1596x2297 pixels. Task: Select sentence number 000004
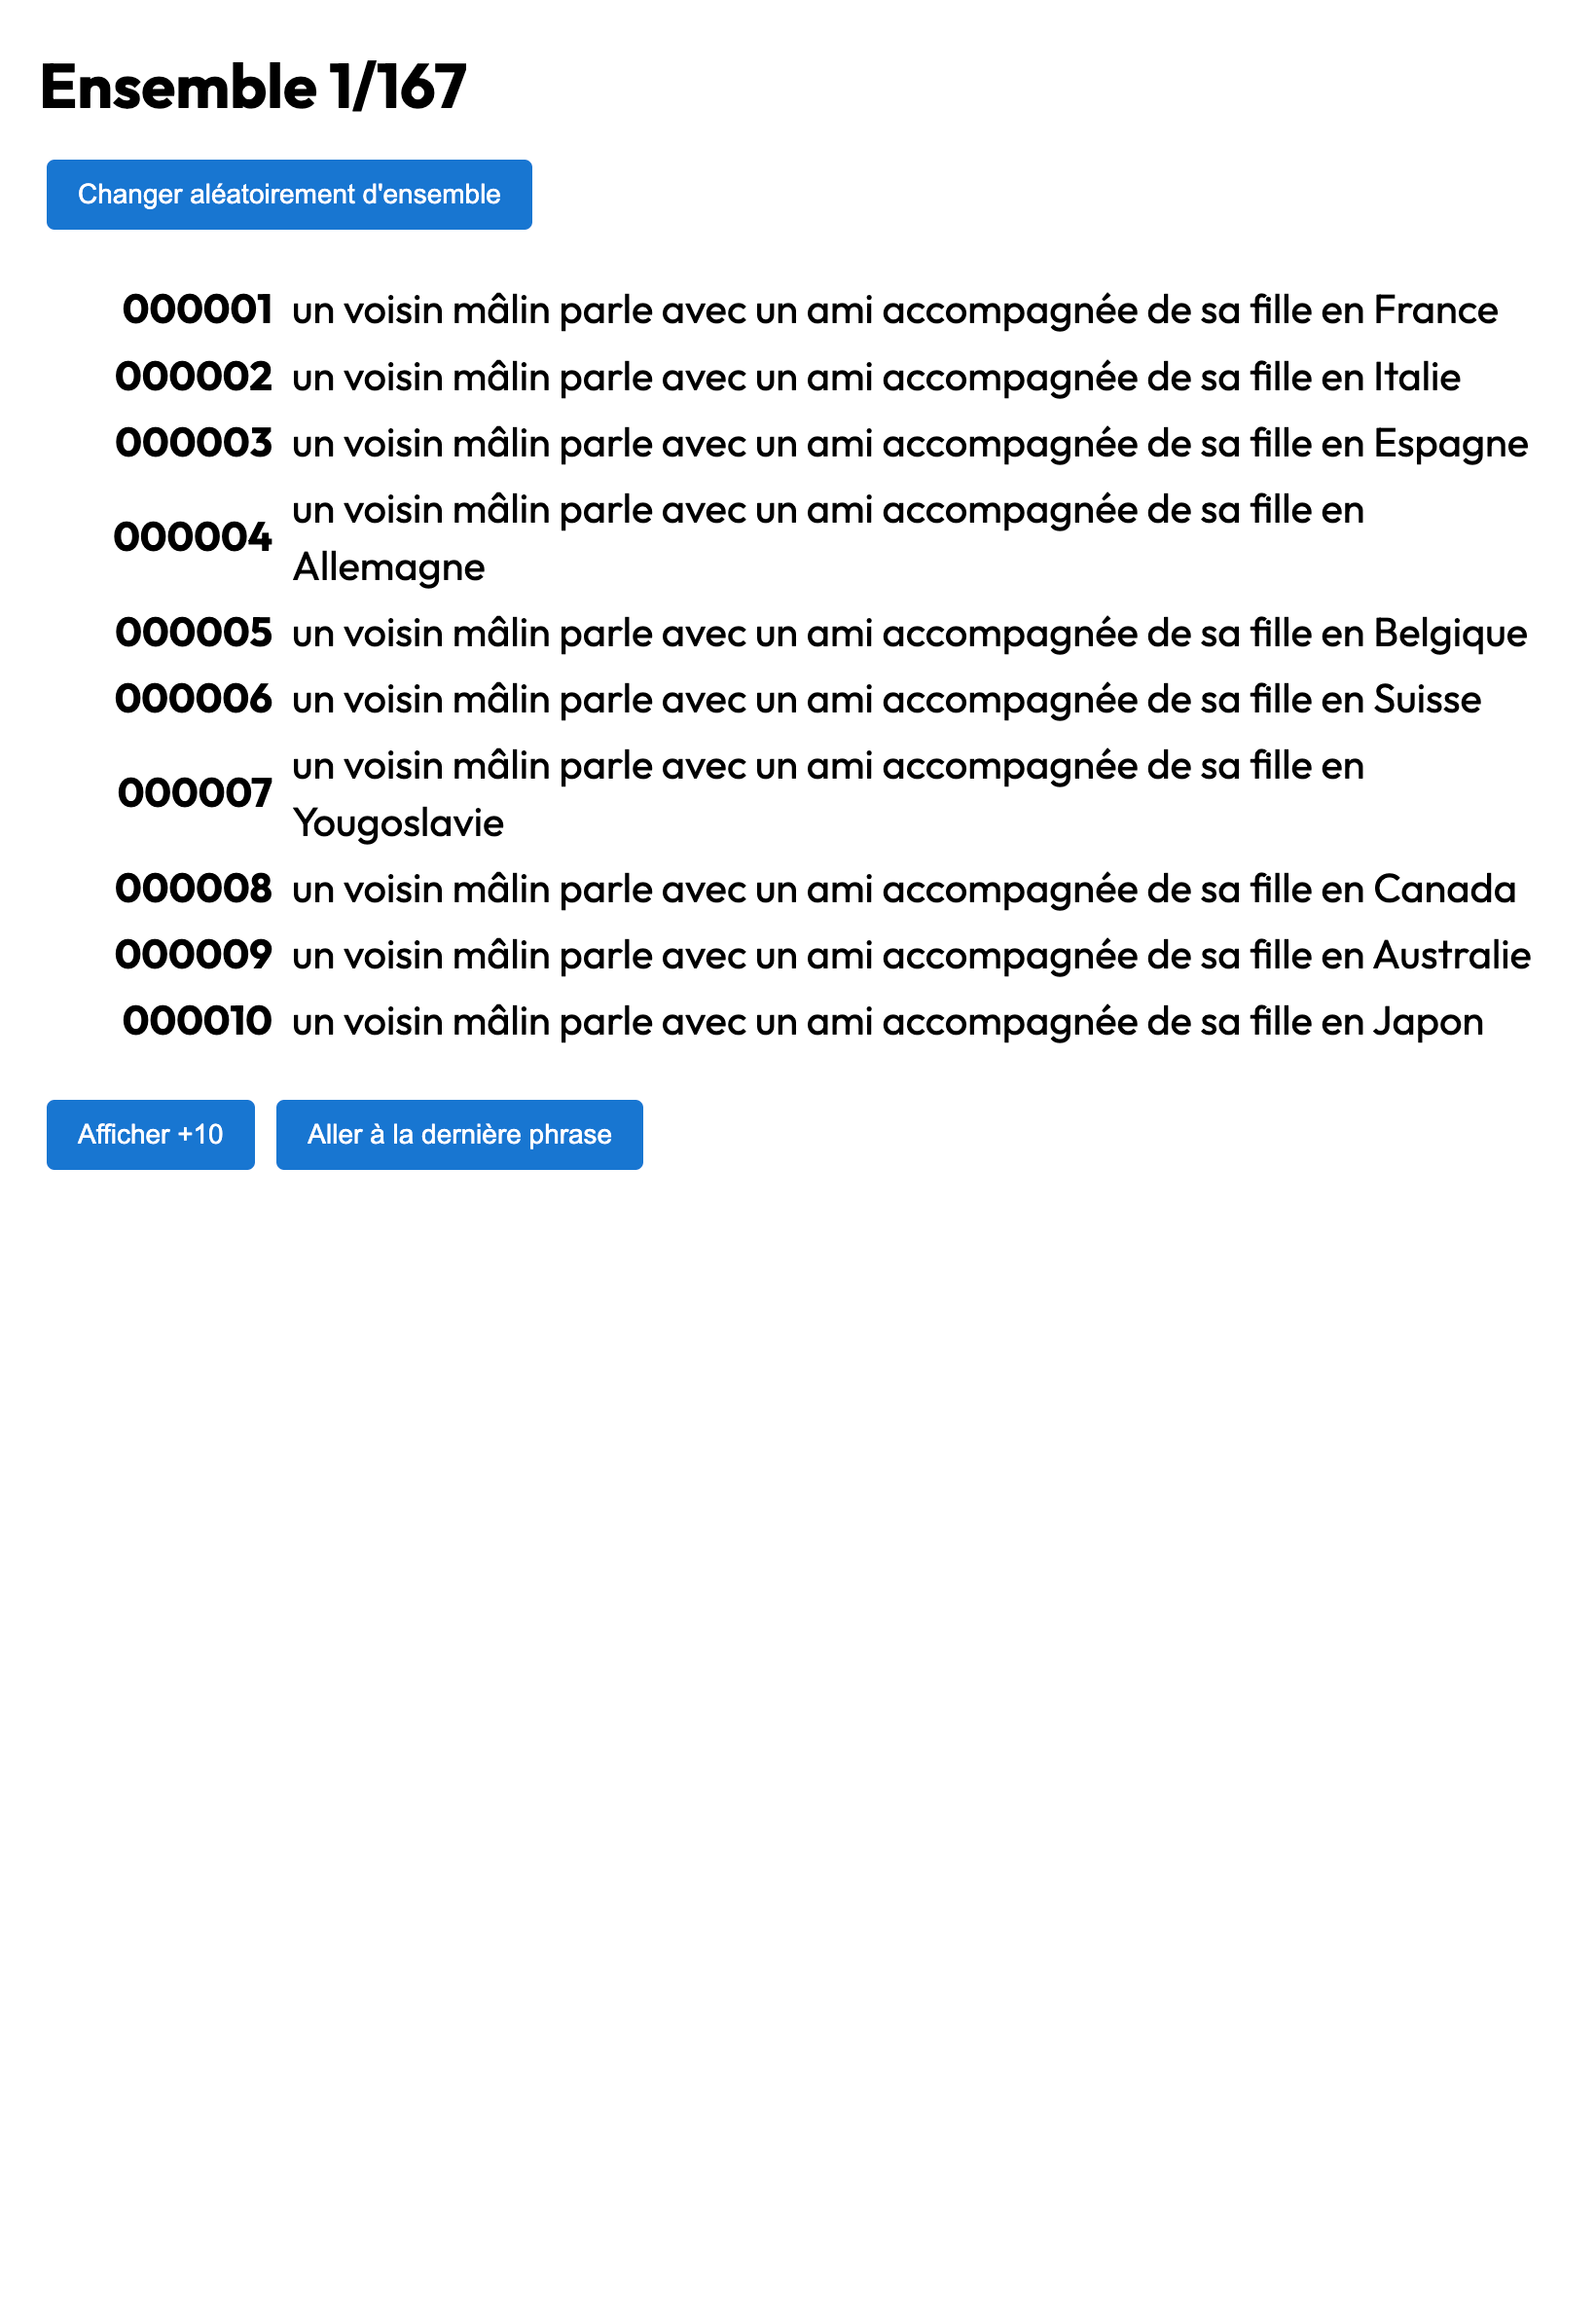click(193, 538)
